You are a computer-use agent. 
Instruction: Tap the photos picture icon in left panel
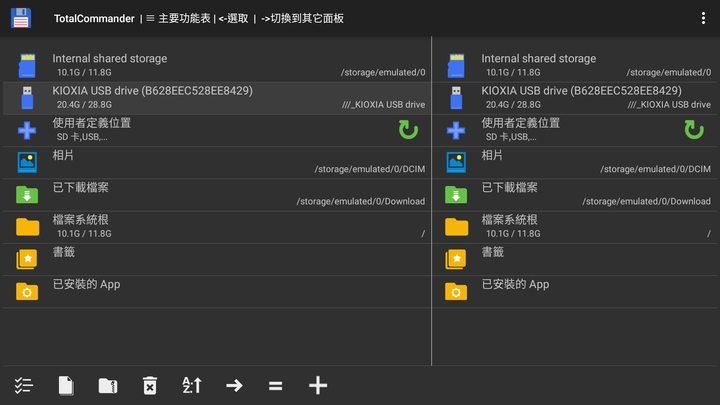[x=27, y=162]
